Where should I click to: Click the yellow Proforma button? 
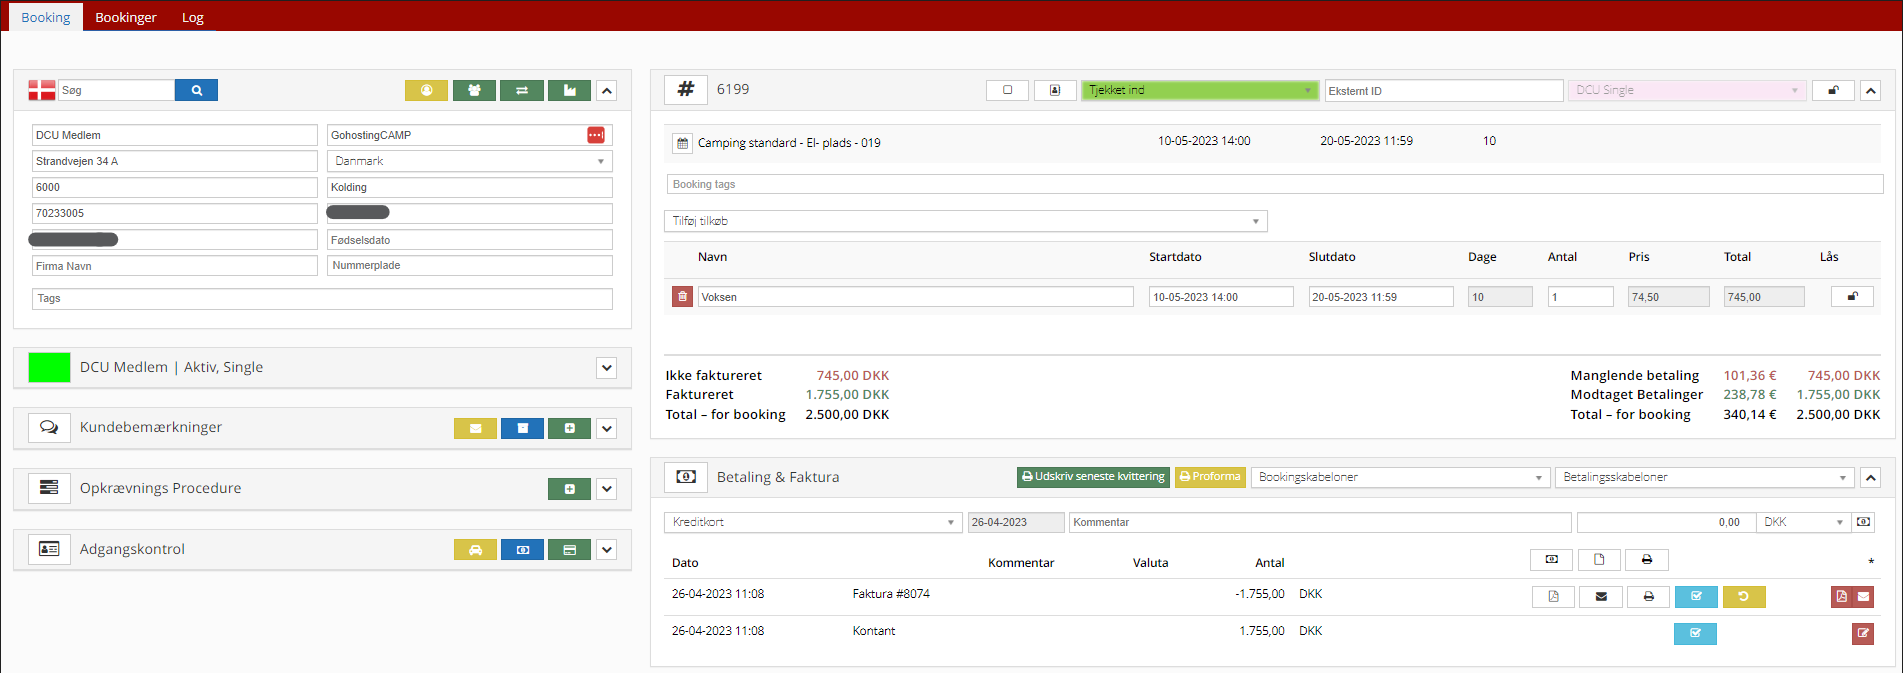click(1210, 477)
